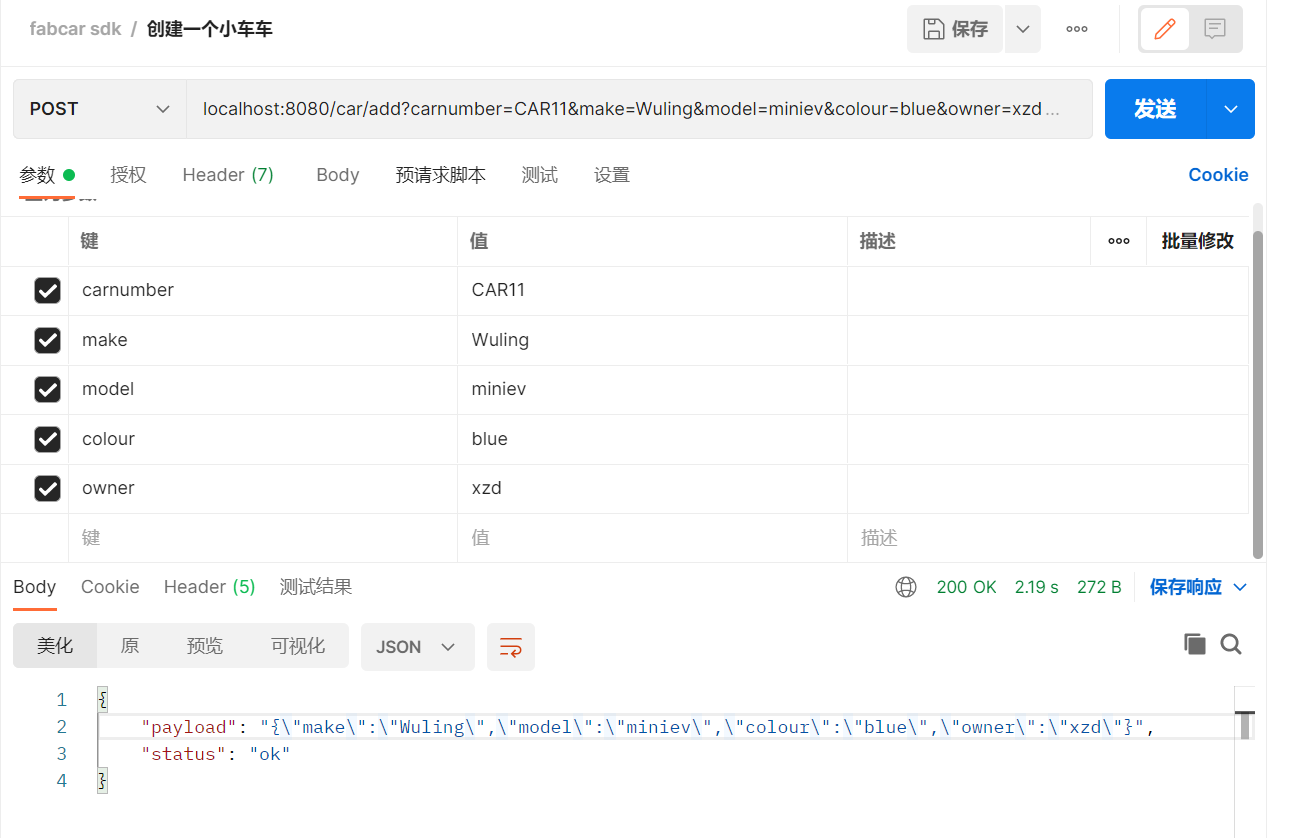The image size is (1289, 838).
Task: Click 批量修改 to bulk edit parameters
Action: coord(1197,241)
